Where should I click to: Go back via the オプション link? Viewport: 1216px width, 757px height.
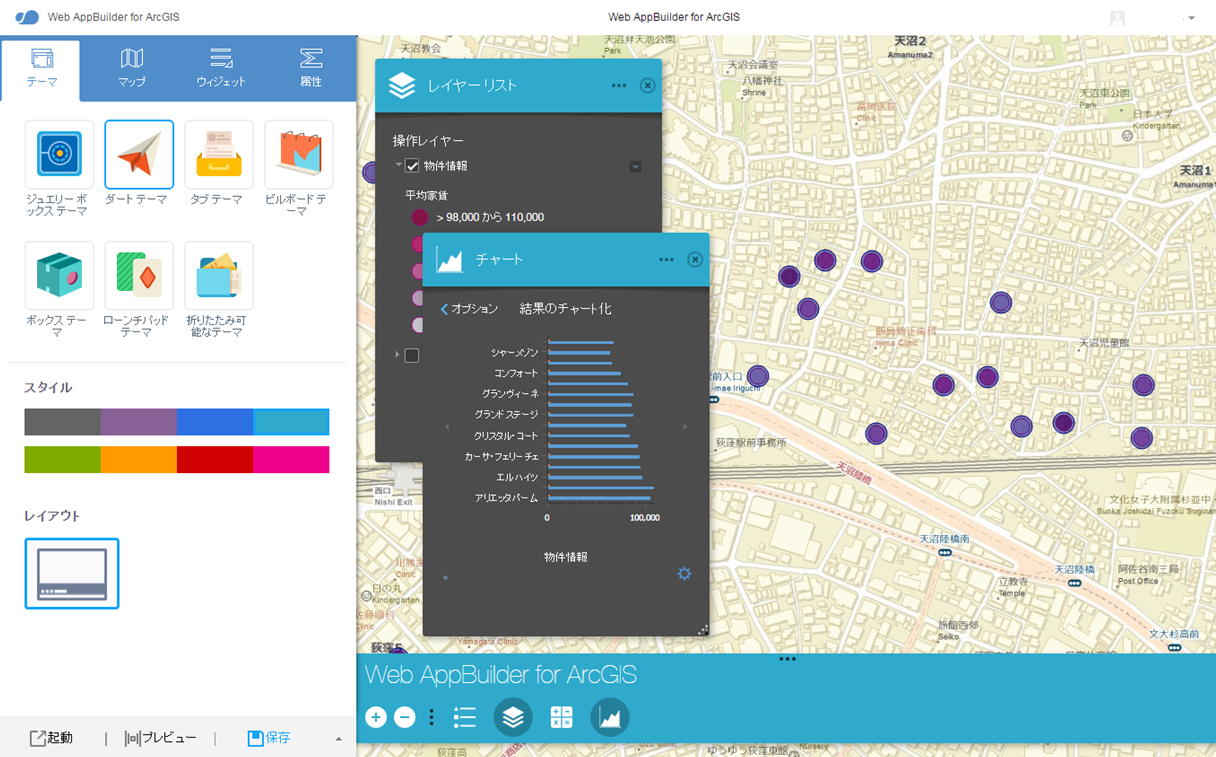[469, 309]
